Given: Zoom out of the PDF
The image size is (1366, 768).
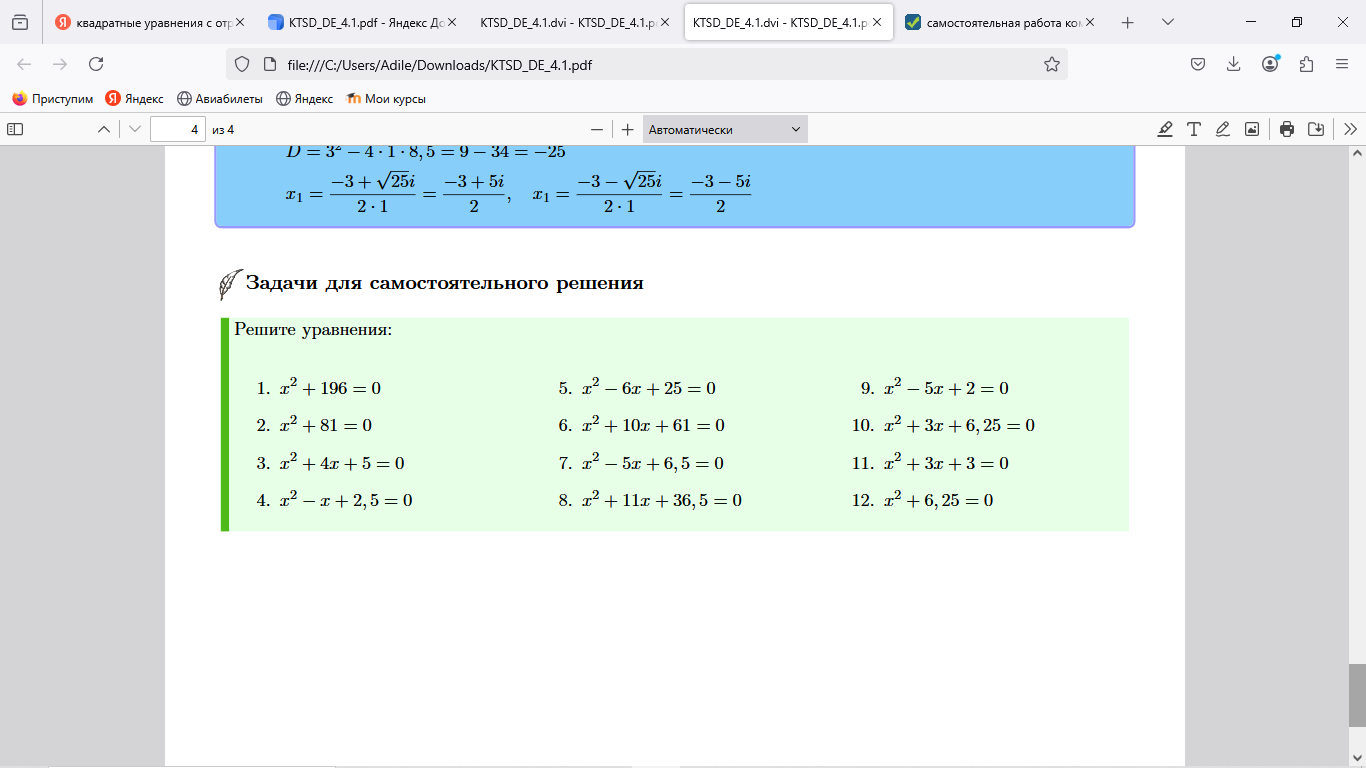Looking at the screenshot, I should tap(597, 129).
